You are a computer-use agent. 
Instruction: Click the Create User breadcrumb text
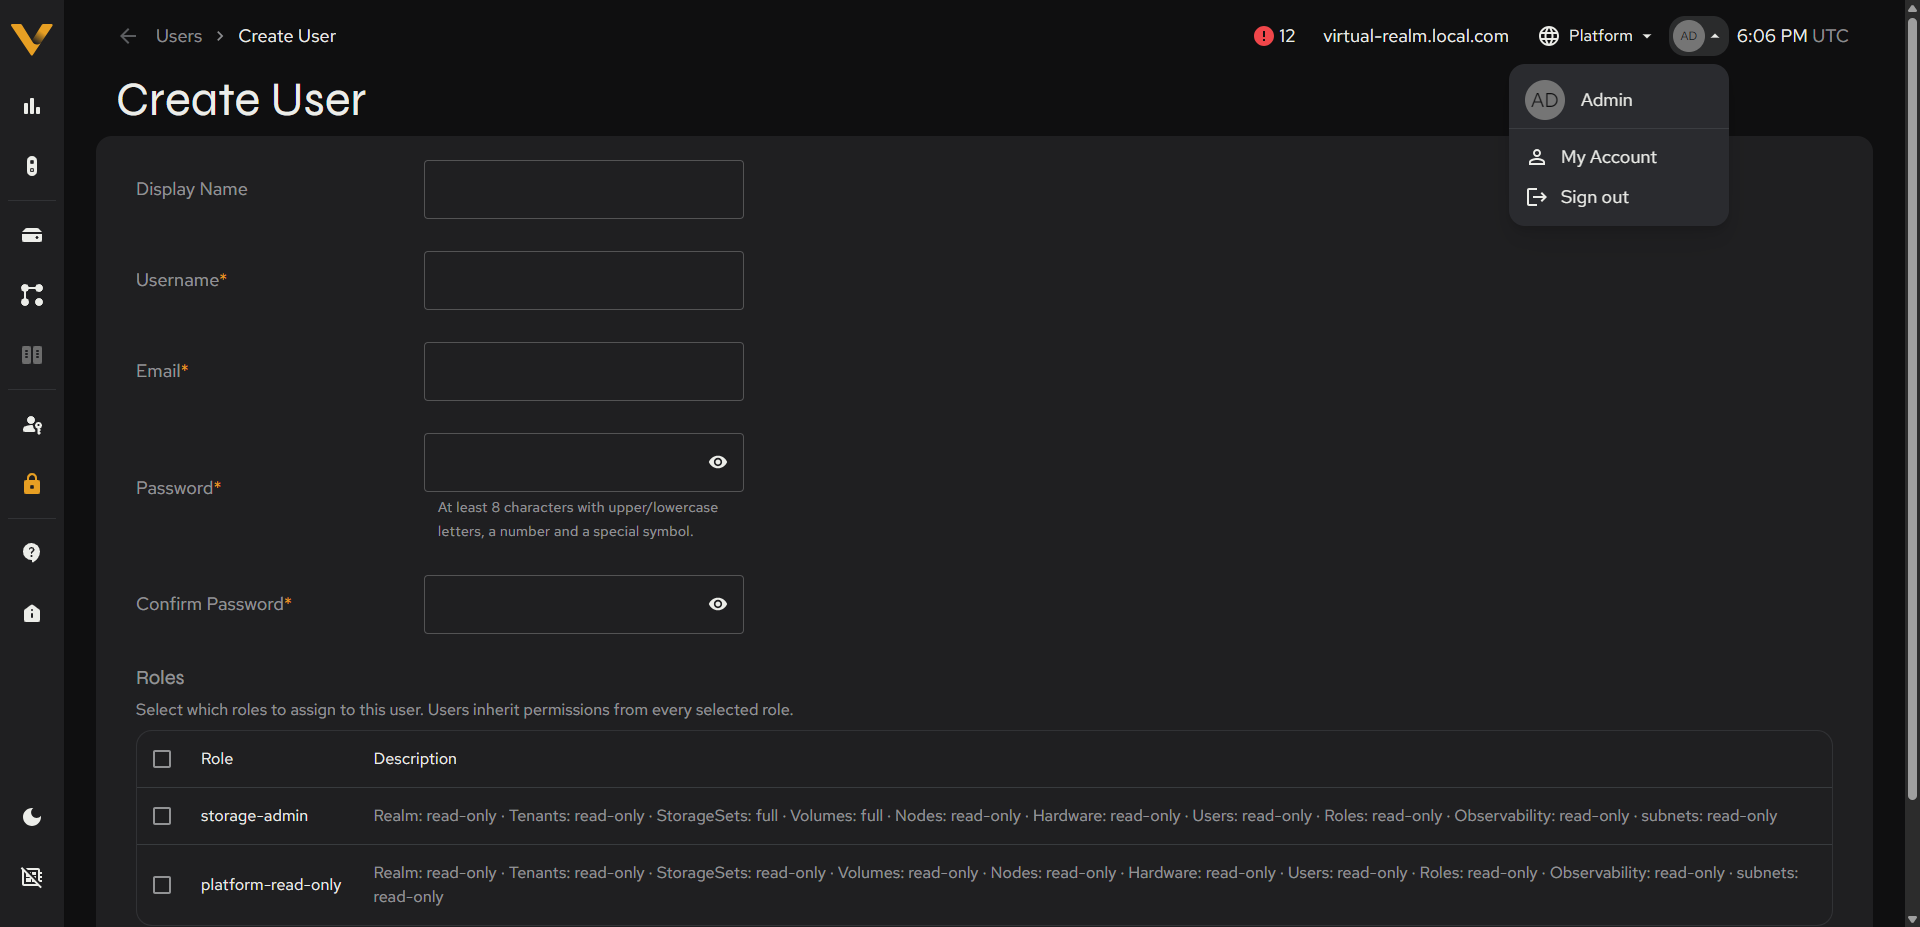click(x=287, y=36)
